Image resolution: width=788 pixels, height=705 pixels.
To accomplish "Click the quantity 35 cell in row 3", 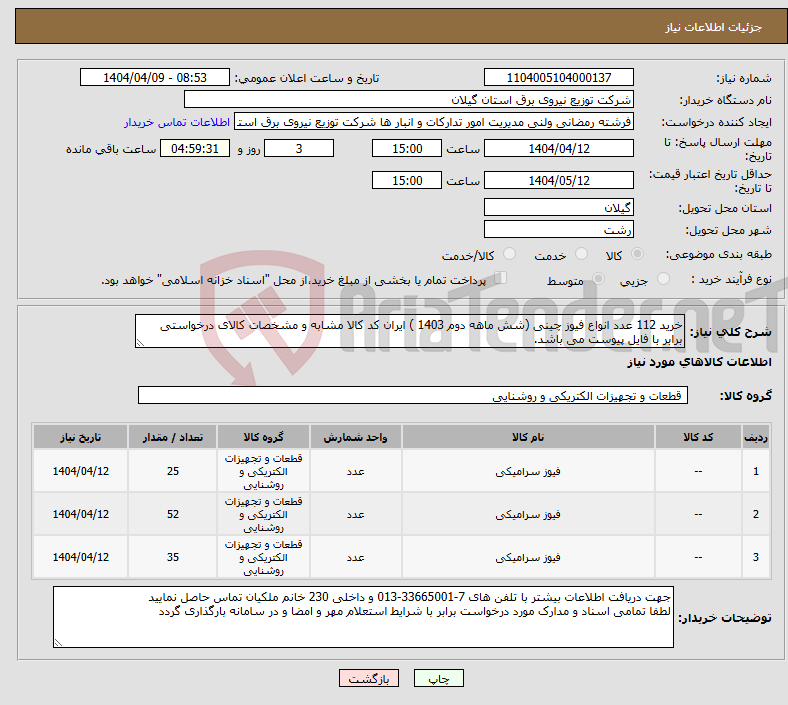I will [x=172, y=557].
